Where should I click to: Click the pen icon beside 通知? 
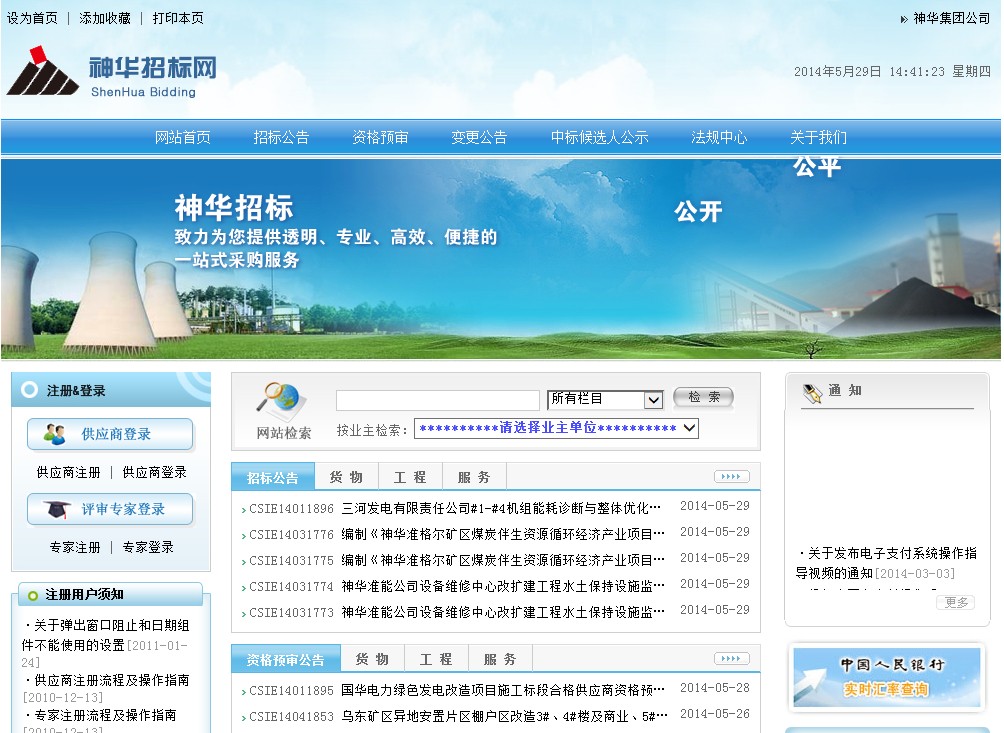pos(812,393)
